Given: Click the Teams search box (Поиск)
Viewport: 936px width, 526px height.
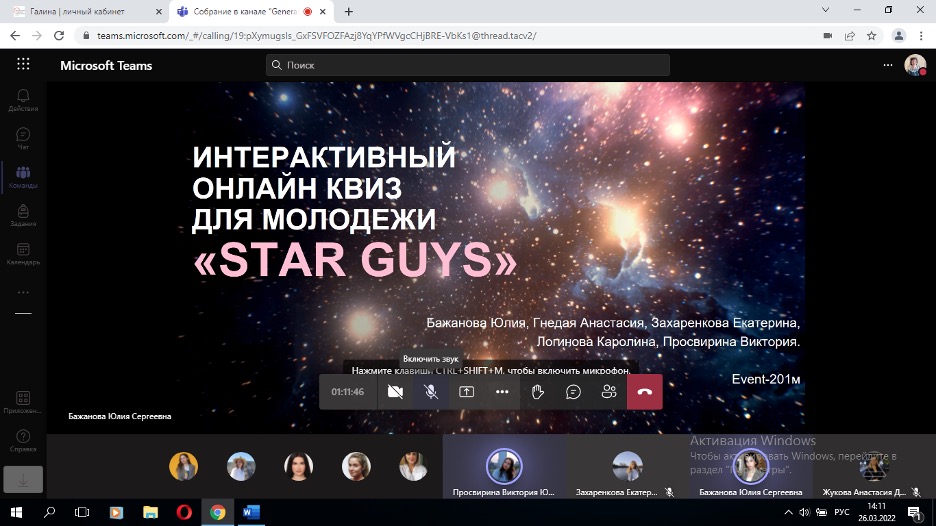Looking at the screenshot, I should pyautogui.click(x=468, y=65).
